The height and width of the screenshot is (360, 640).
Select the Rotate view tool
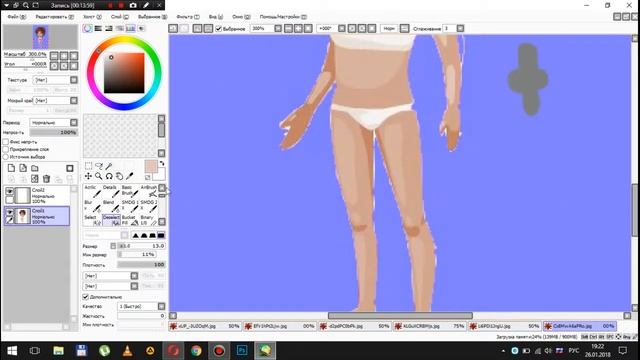point(109,176)
